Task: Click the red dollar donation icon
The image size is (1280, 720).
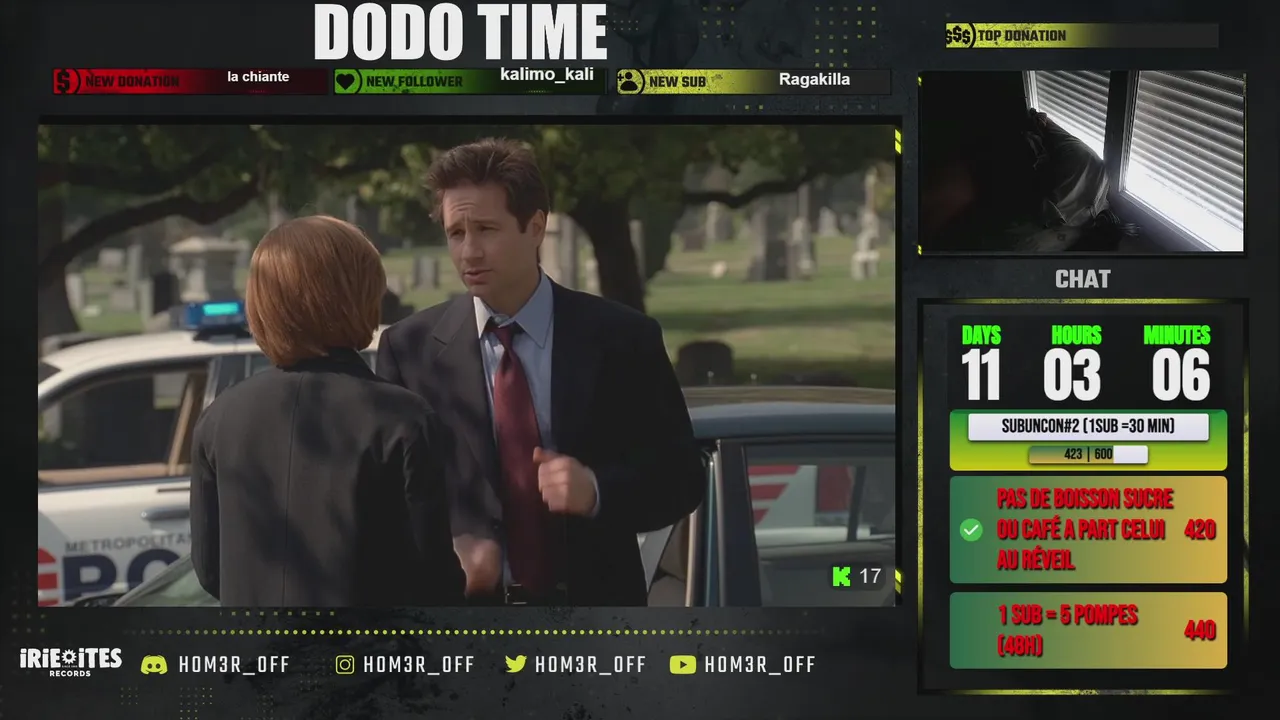Action: (x=66, y=81)
